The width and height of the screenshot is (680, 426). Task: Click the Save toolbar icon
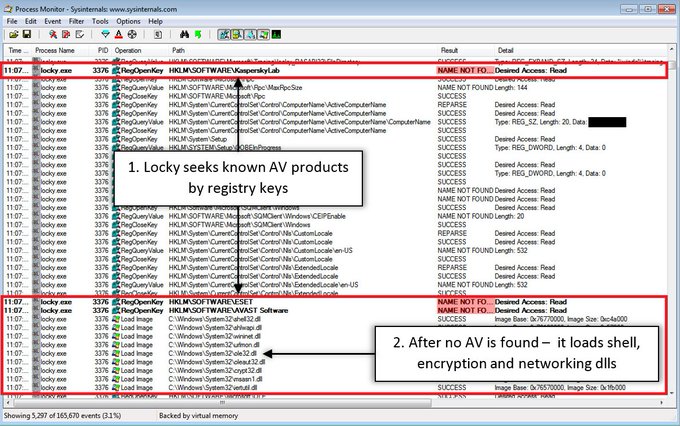pos(26,34)
